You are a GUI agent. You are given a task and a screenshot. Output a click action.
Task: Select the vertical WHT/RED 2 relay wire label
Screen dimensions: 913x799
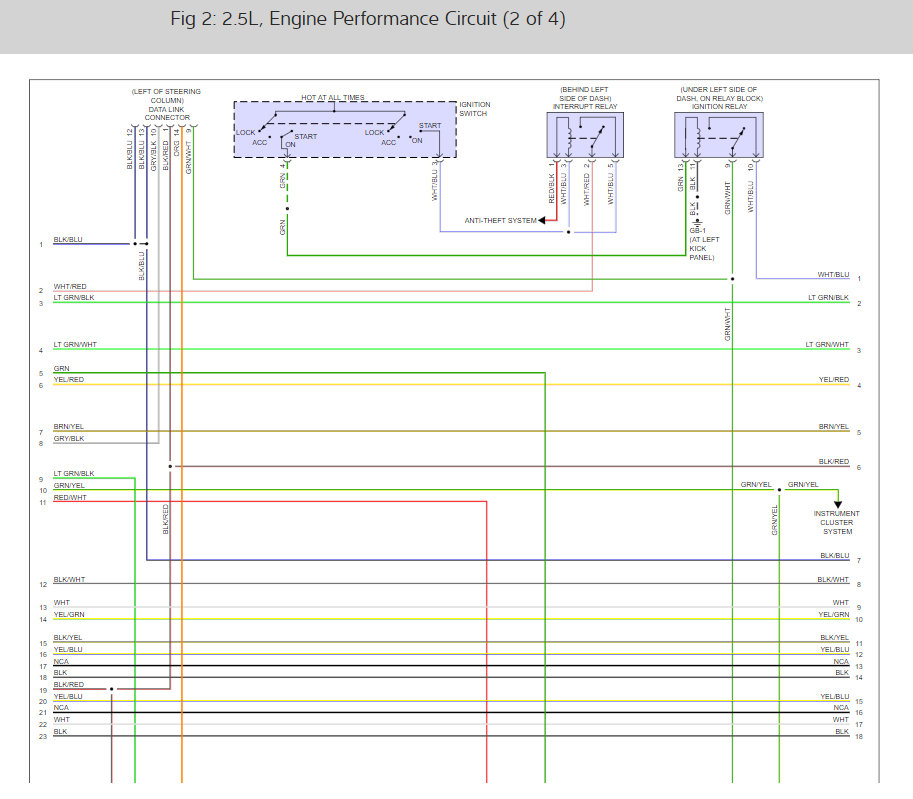tap(586, 183)
